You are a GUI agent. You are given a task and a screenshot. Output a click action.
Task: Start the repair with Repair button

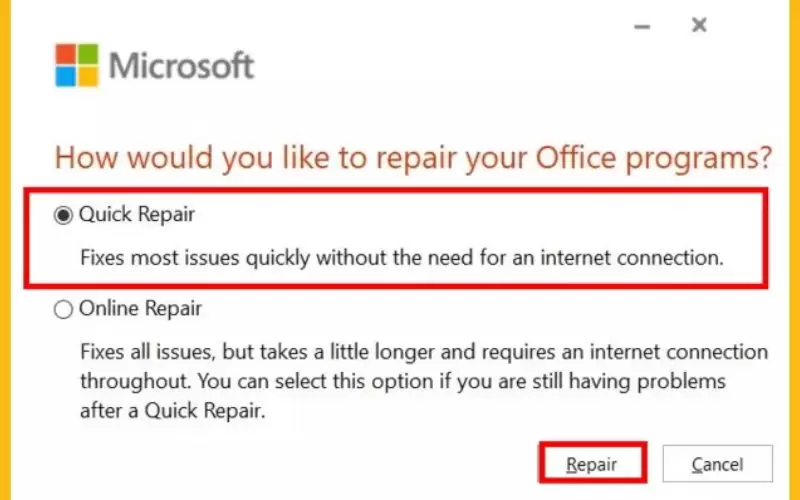coord(592,463)
